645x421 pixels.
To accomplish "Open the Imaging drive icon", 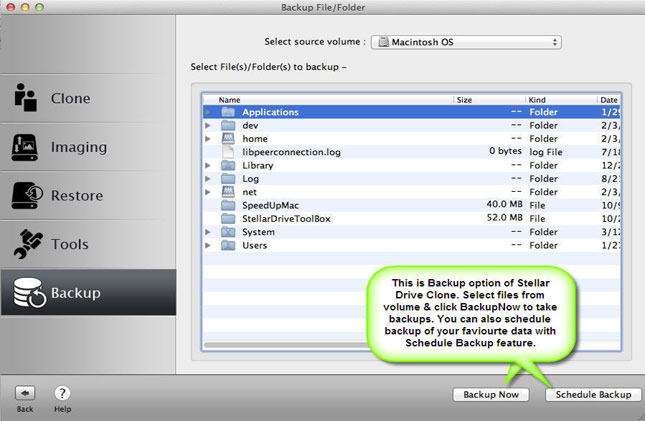I will 25,147.
